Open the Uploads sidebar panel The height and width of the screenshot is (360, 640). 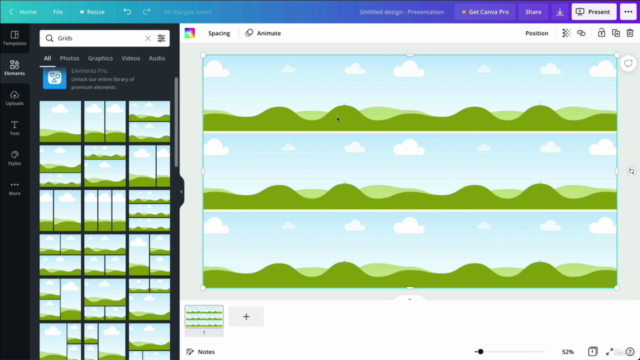tap(15, 98)
